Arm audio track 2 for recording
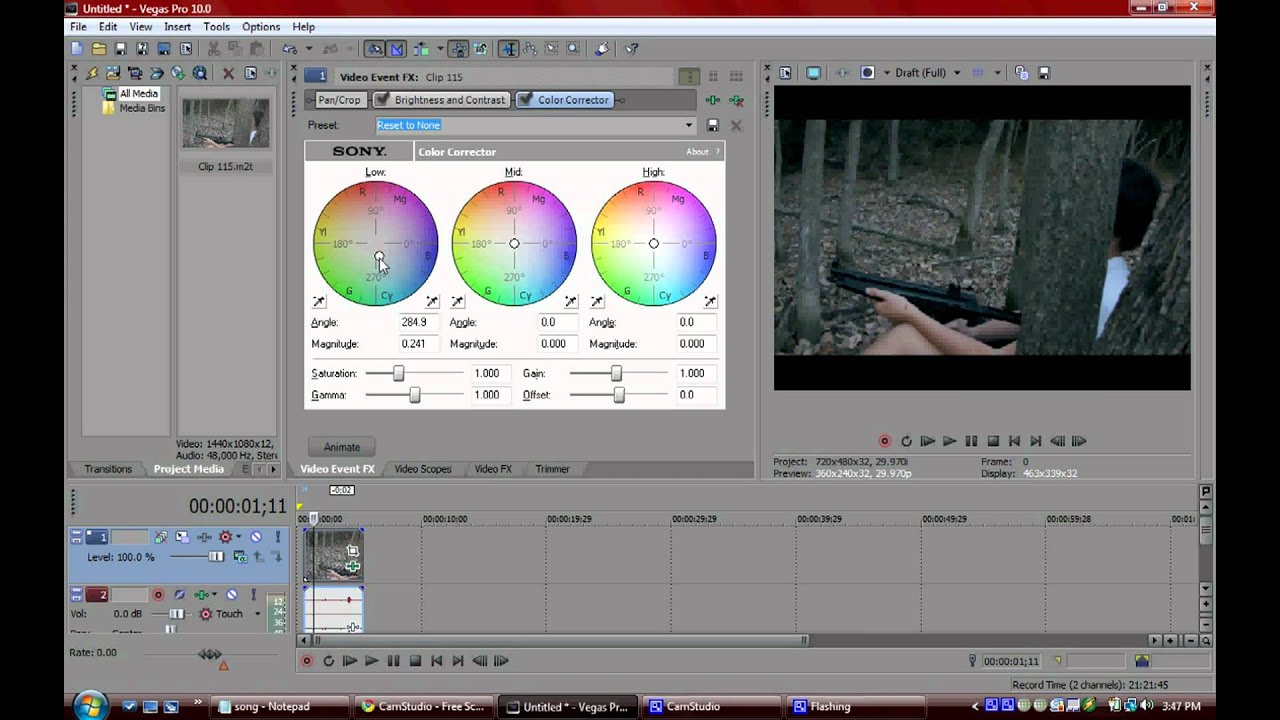This screenshot has height=720, width=1280. click(158, 595)
